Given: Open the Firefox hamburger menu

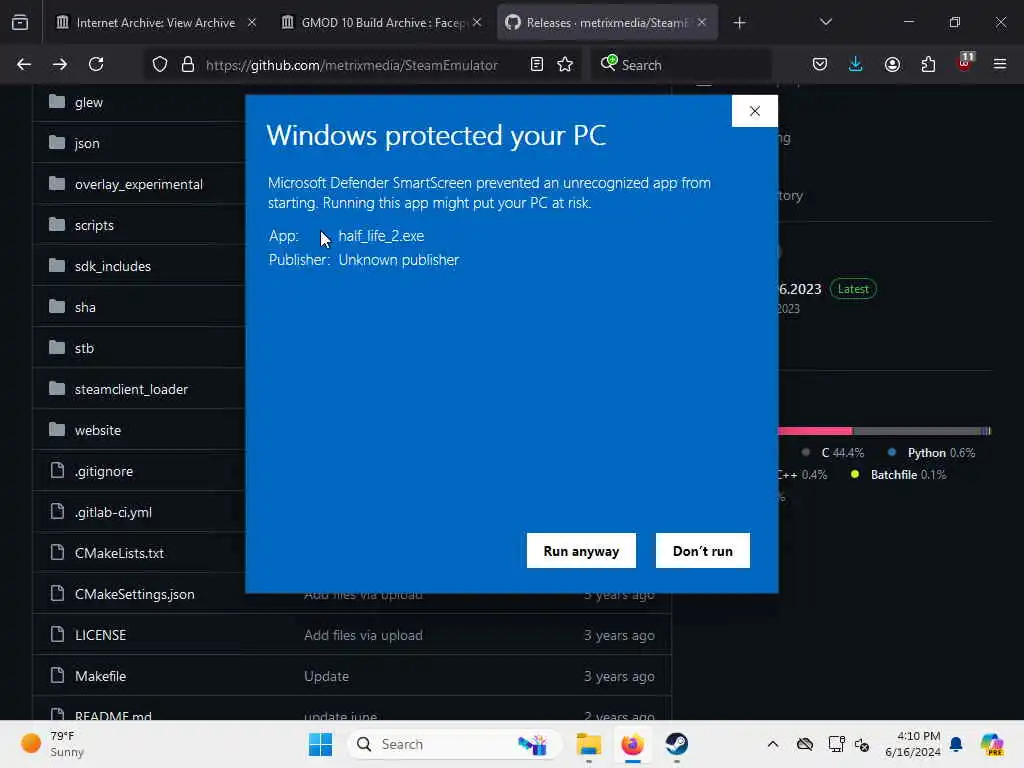Looking at the screenshot, I should tap(999, 64).
